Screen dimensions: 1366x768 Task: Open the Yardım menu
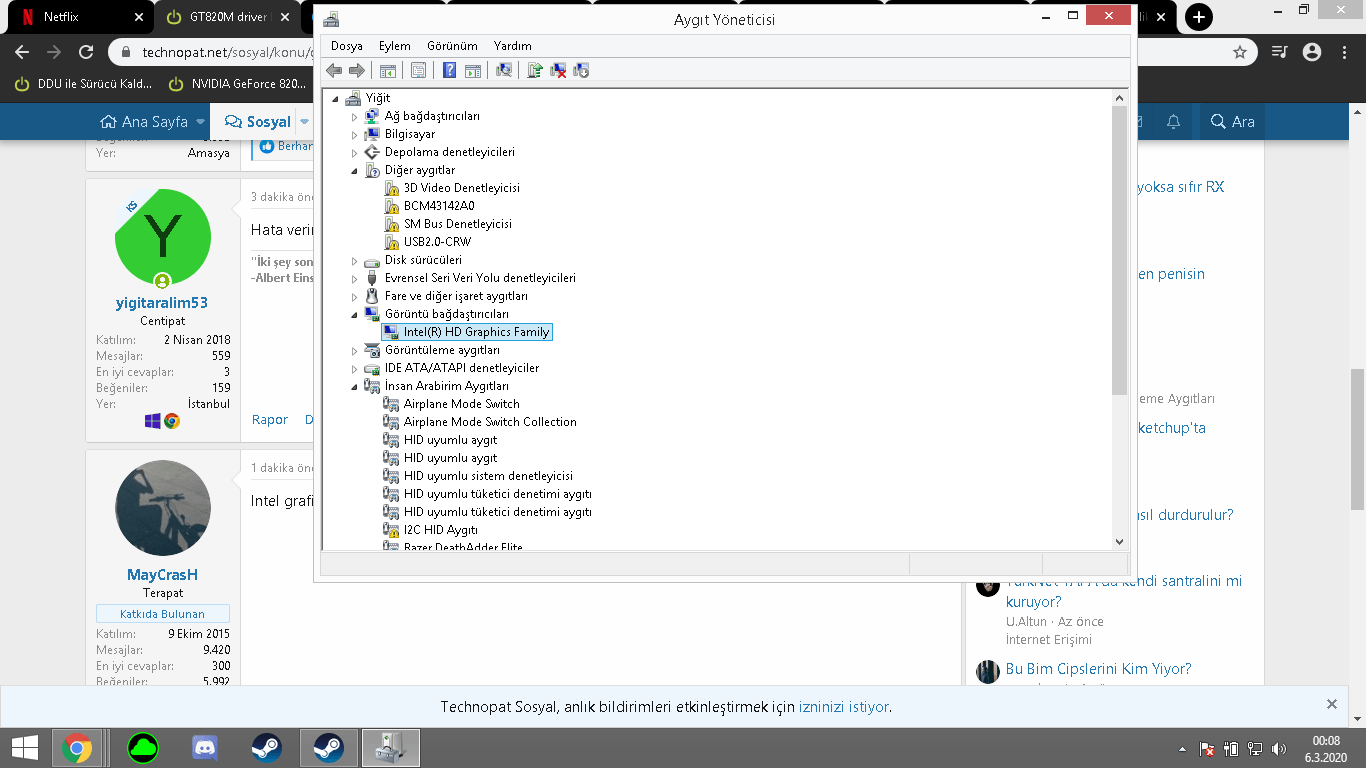[513, 46]
